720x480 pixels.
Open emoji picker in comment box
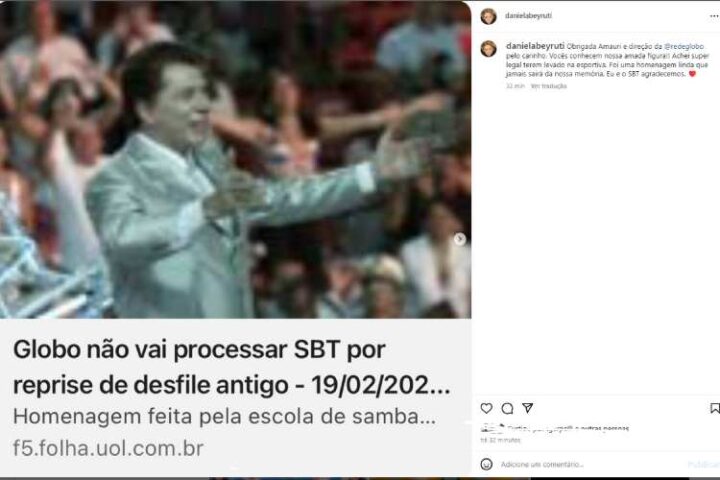click(x=486, y=464)
